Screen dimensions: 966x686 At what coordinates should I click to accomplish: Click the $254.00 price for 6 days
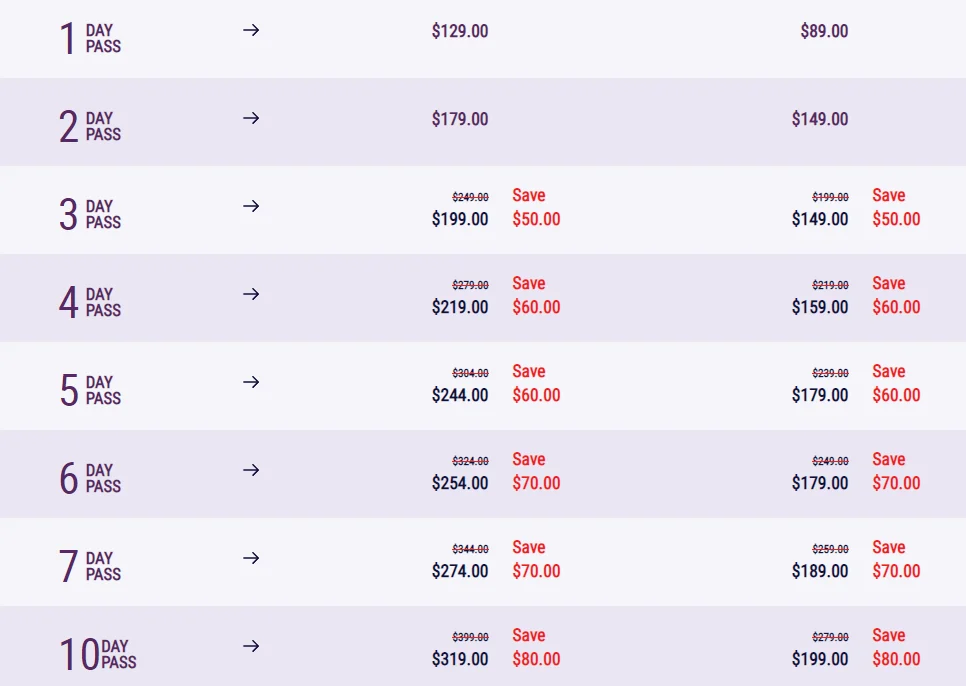tap(460, 483)
